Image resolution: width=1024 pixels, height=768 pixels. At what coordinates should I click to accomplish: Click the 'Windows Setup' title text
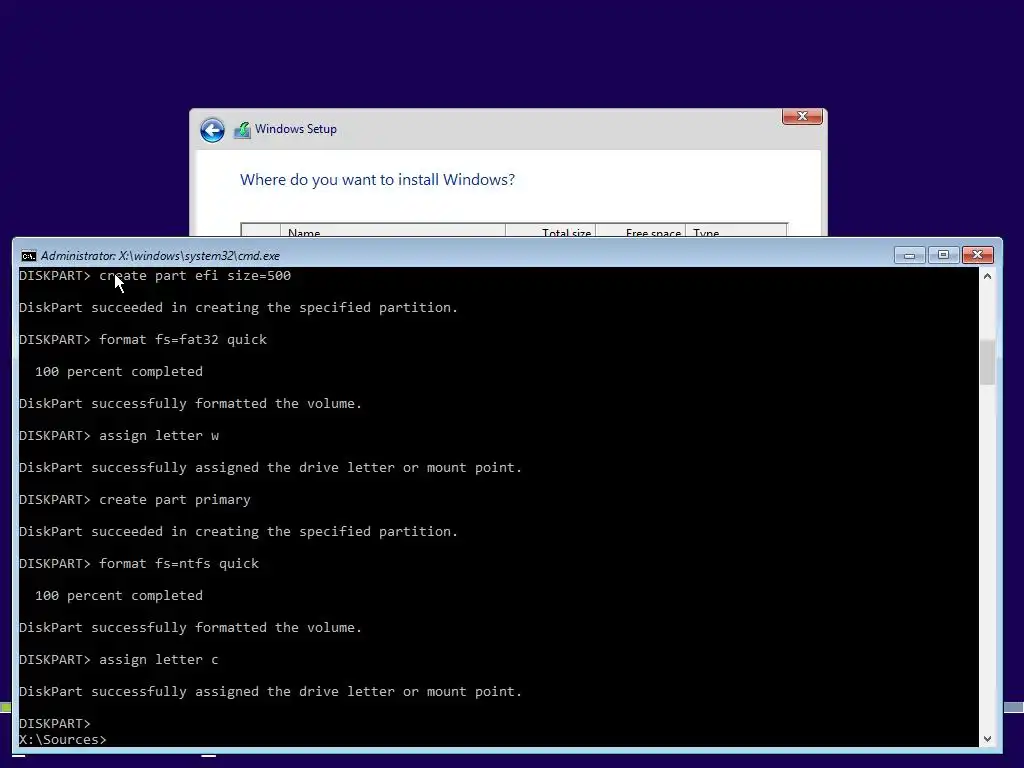(x=296, y=129)
